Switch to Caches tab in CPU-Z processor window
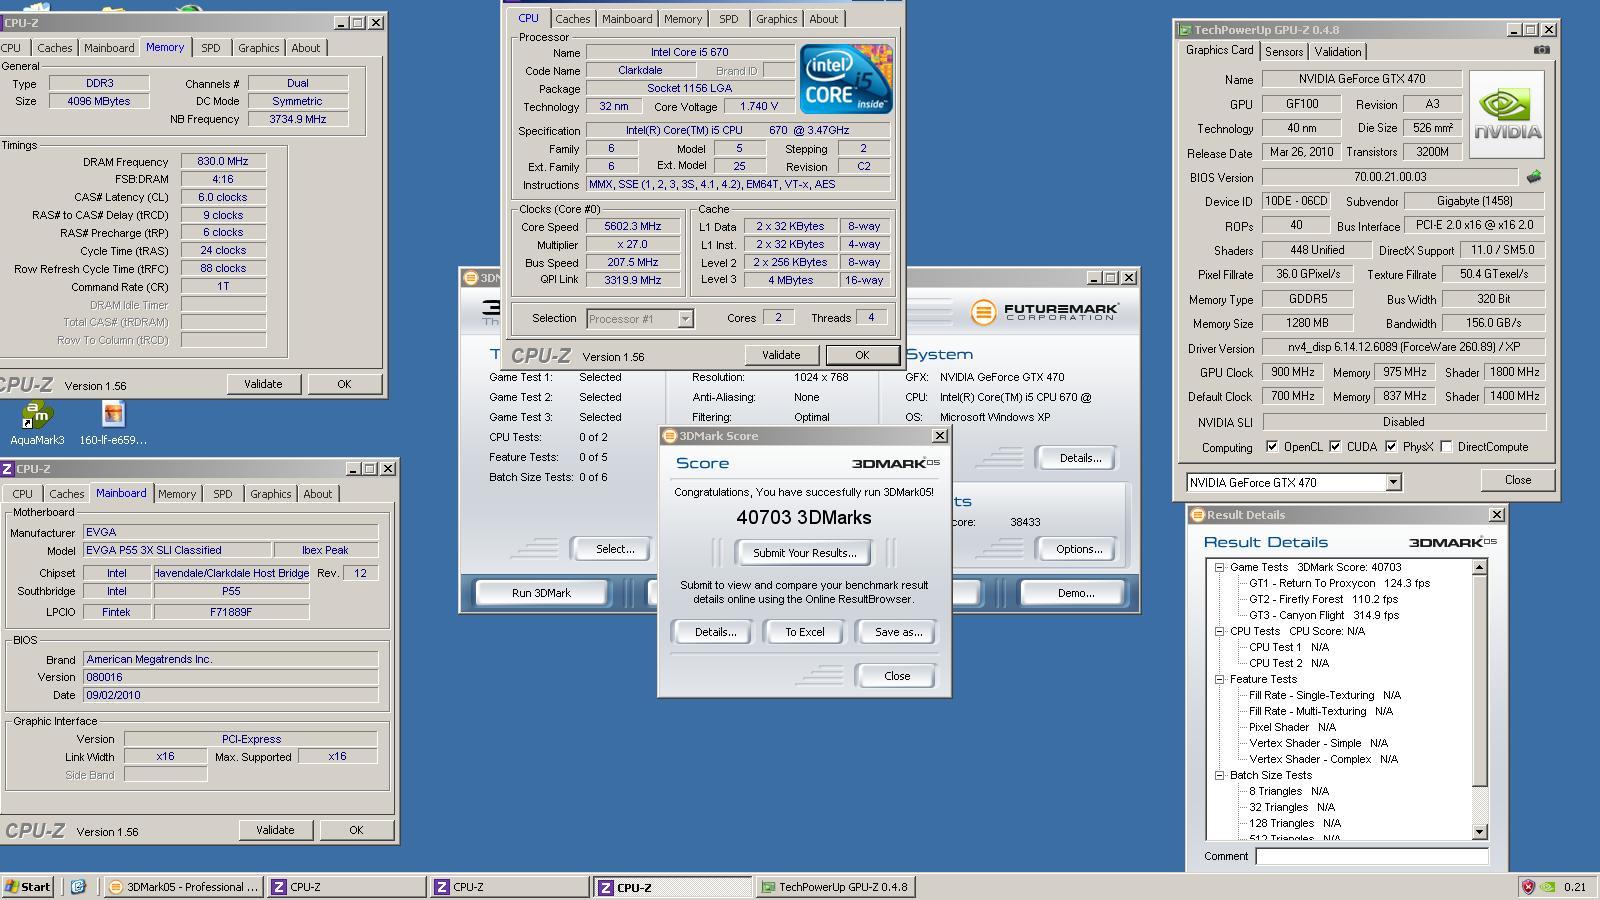 click(573, 19)
